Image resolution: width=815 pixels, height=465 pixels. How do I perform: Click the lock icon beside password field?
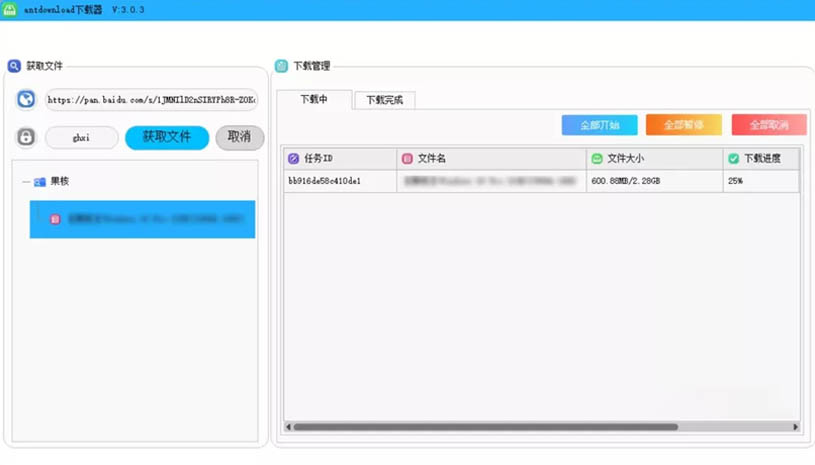tap(27, 137)
